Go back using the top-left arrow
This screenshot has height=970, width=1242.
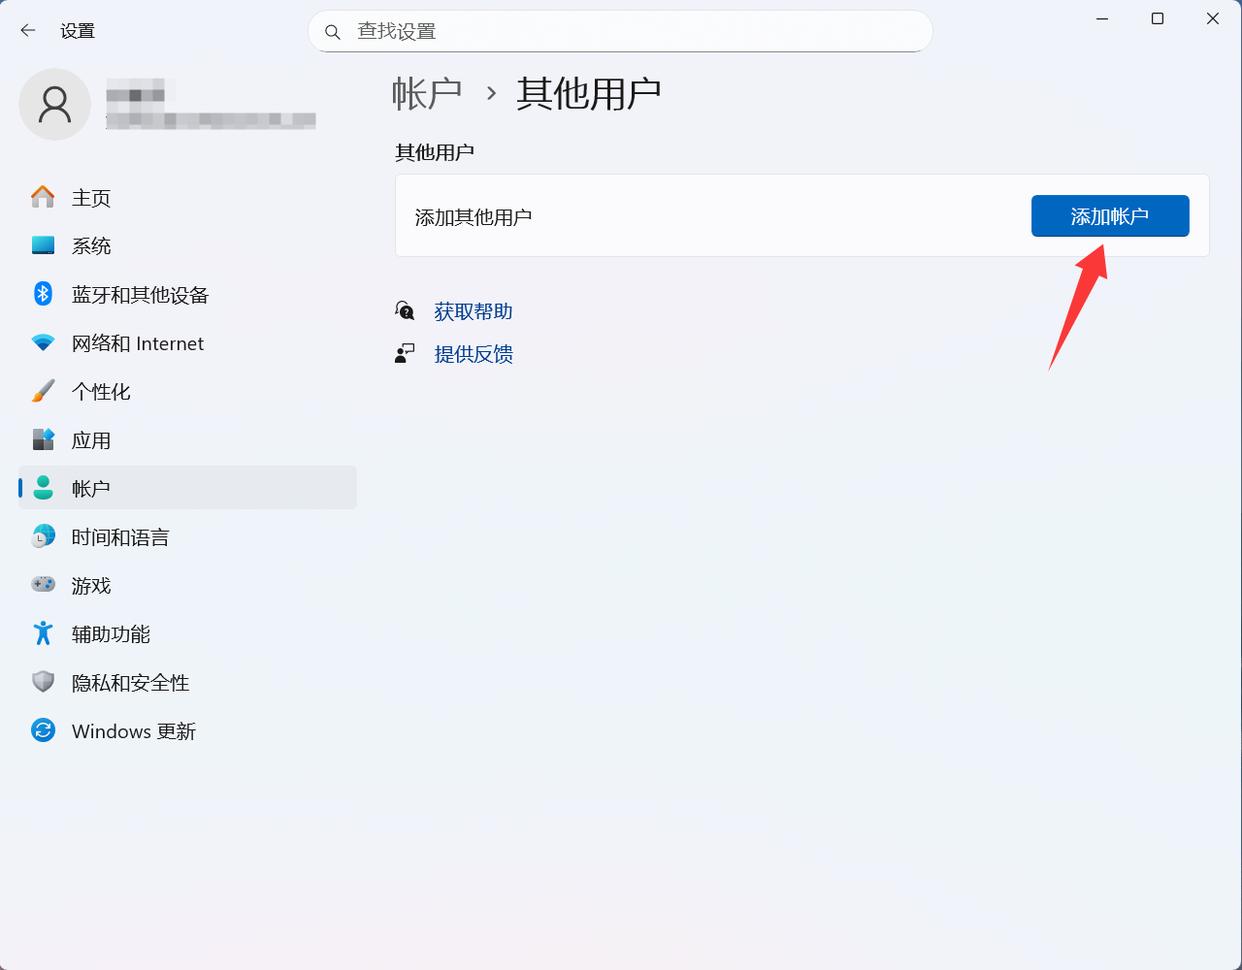28,31
